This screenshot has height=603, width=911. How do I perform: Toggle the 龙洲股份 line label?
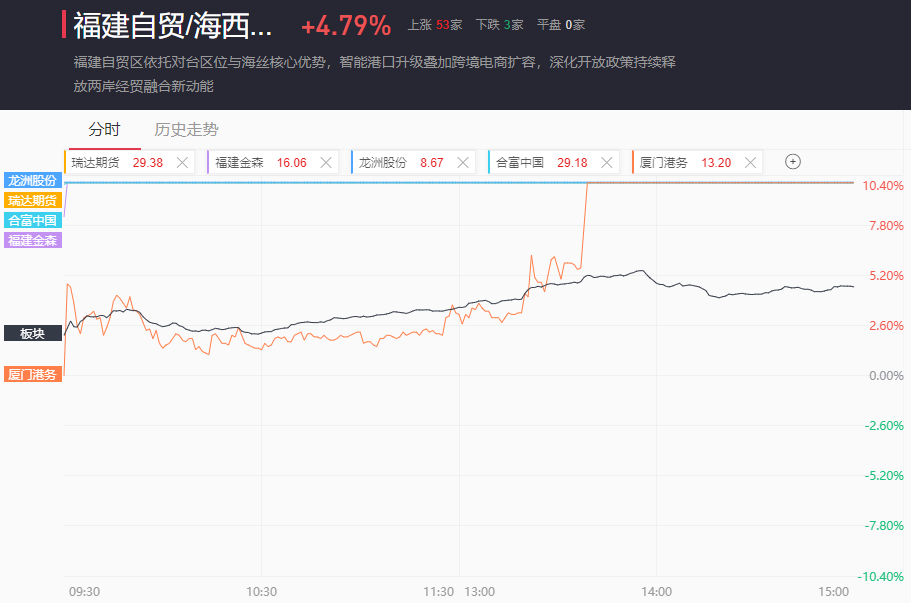32,181
